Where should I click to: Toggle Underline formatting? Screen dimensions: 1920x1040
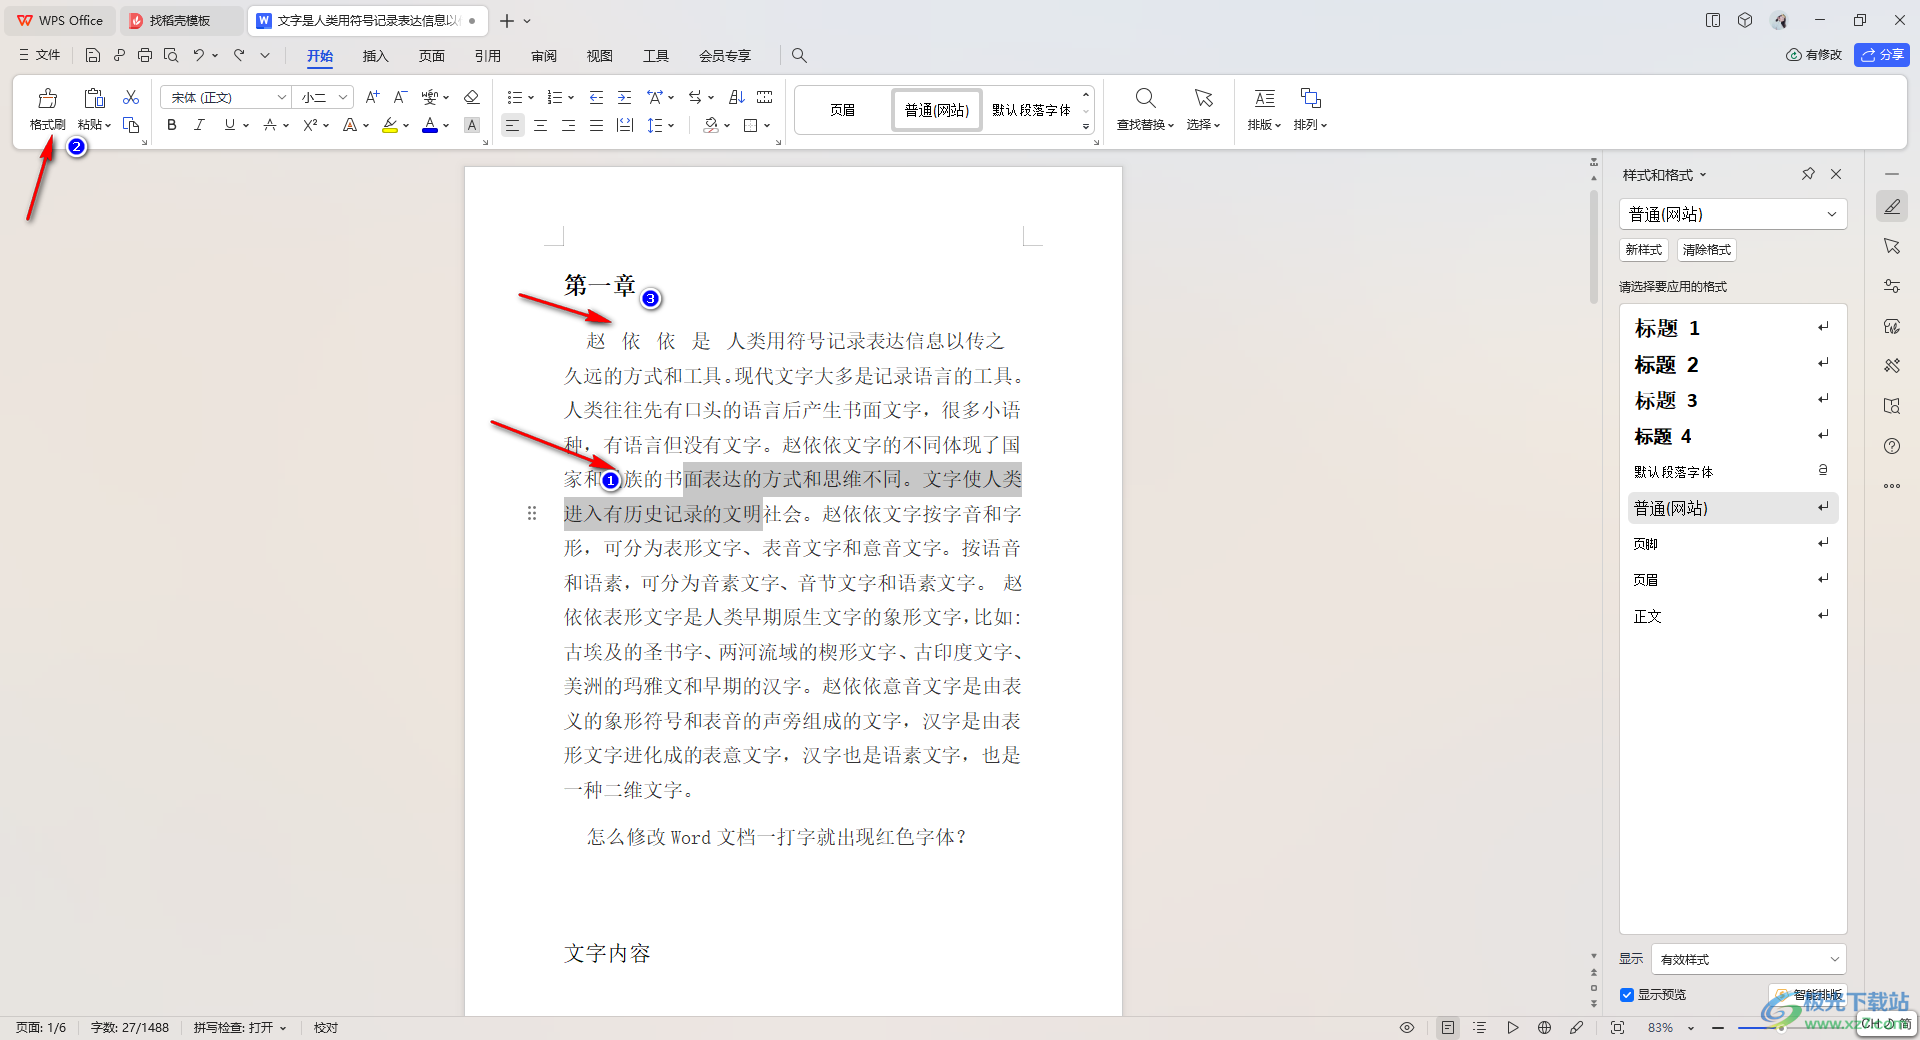(230, 125)
